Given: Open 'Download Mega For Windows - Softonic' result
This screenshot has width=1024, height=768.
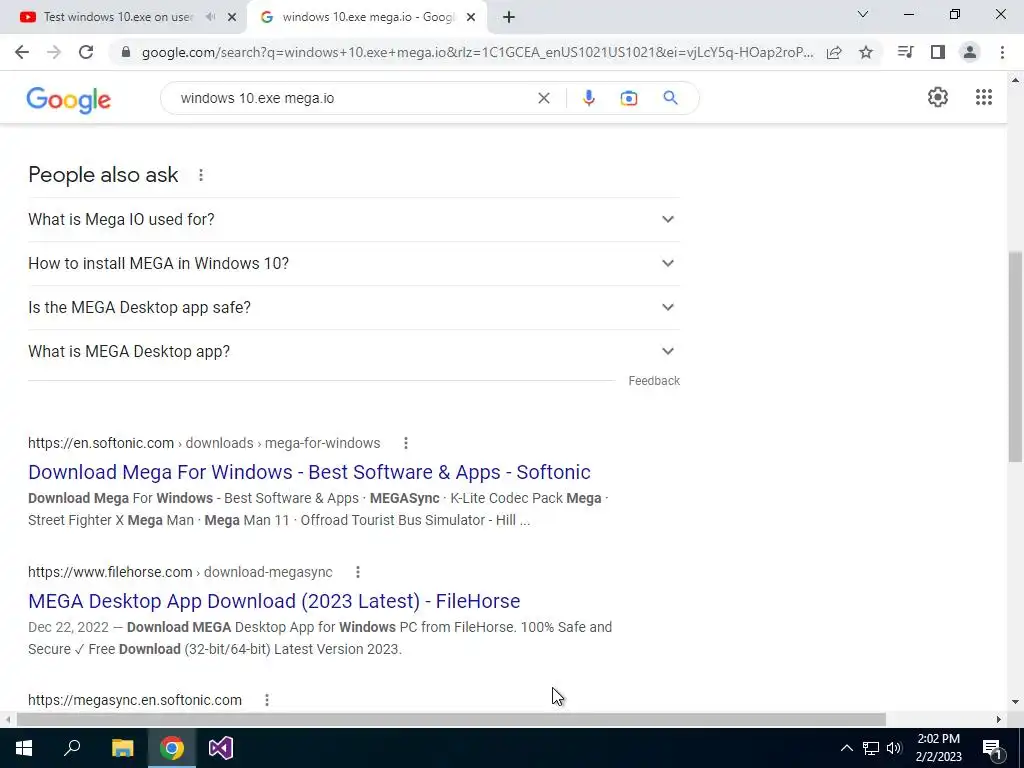Looking at the screenshot, I should 309,472.
